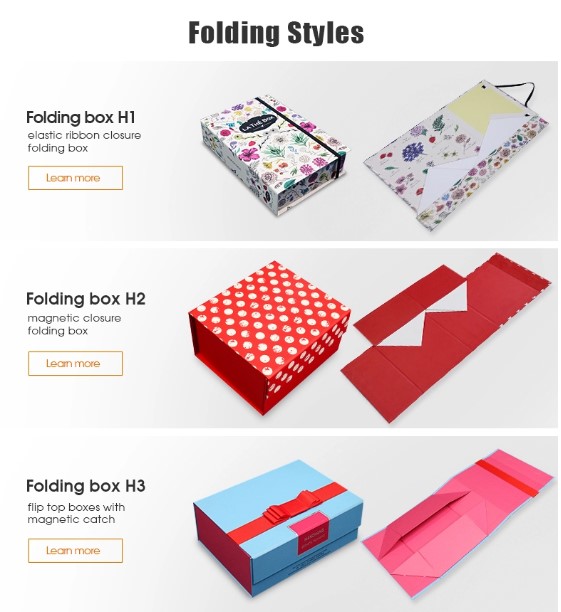
Task: View the red polka dot box image
Action: pos(269,338)
